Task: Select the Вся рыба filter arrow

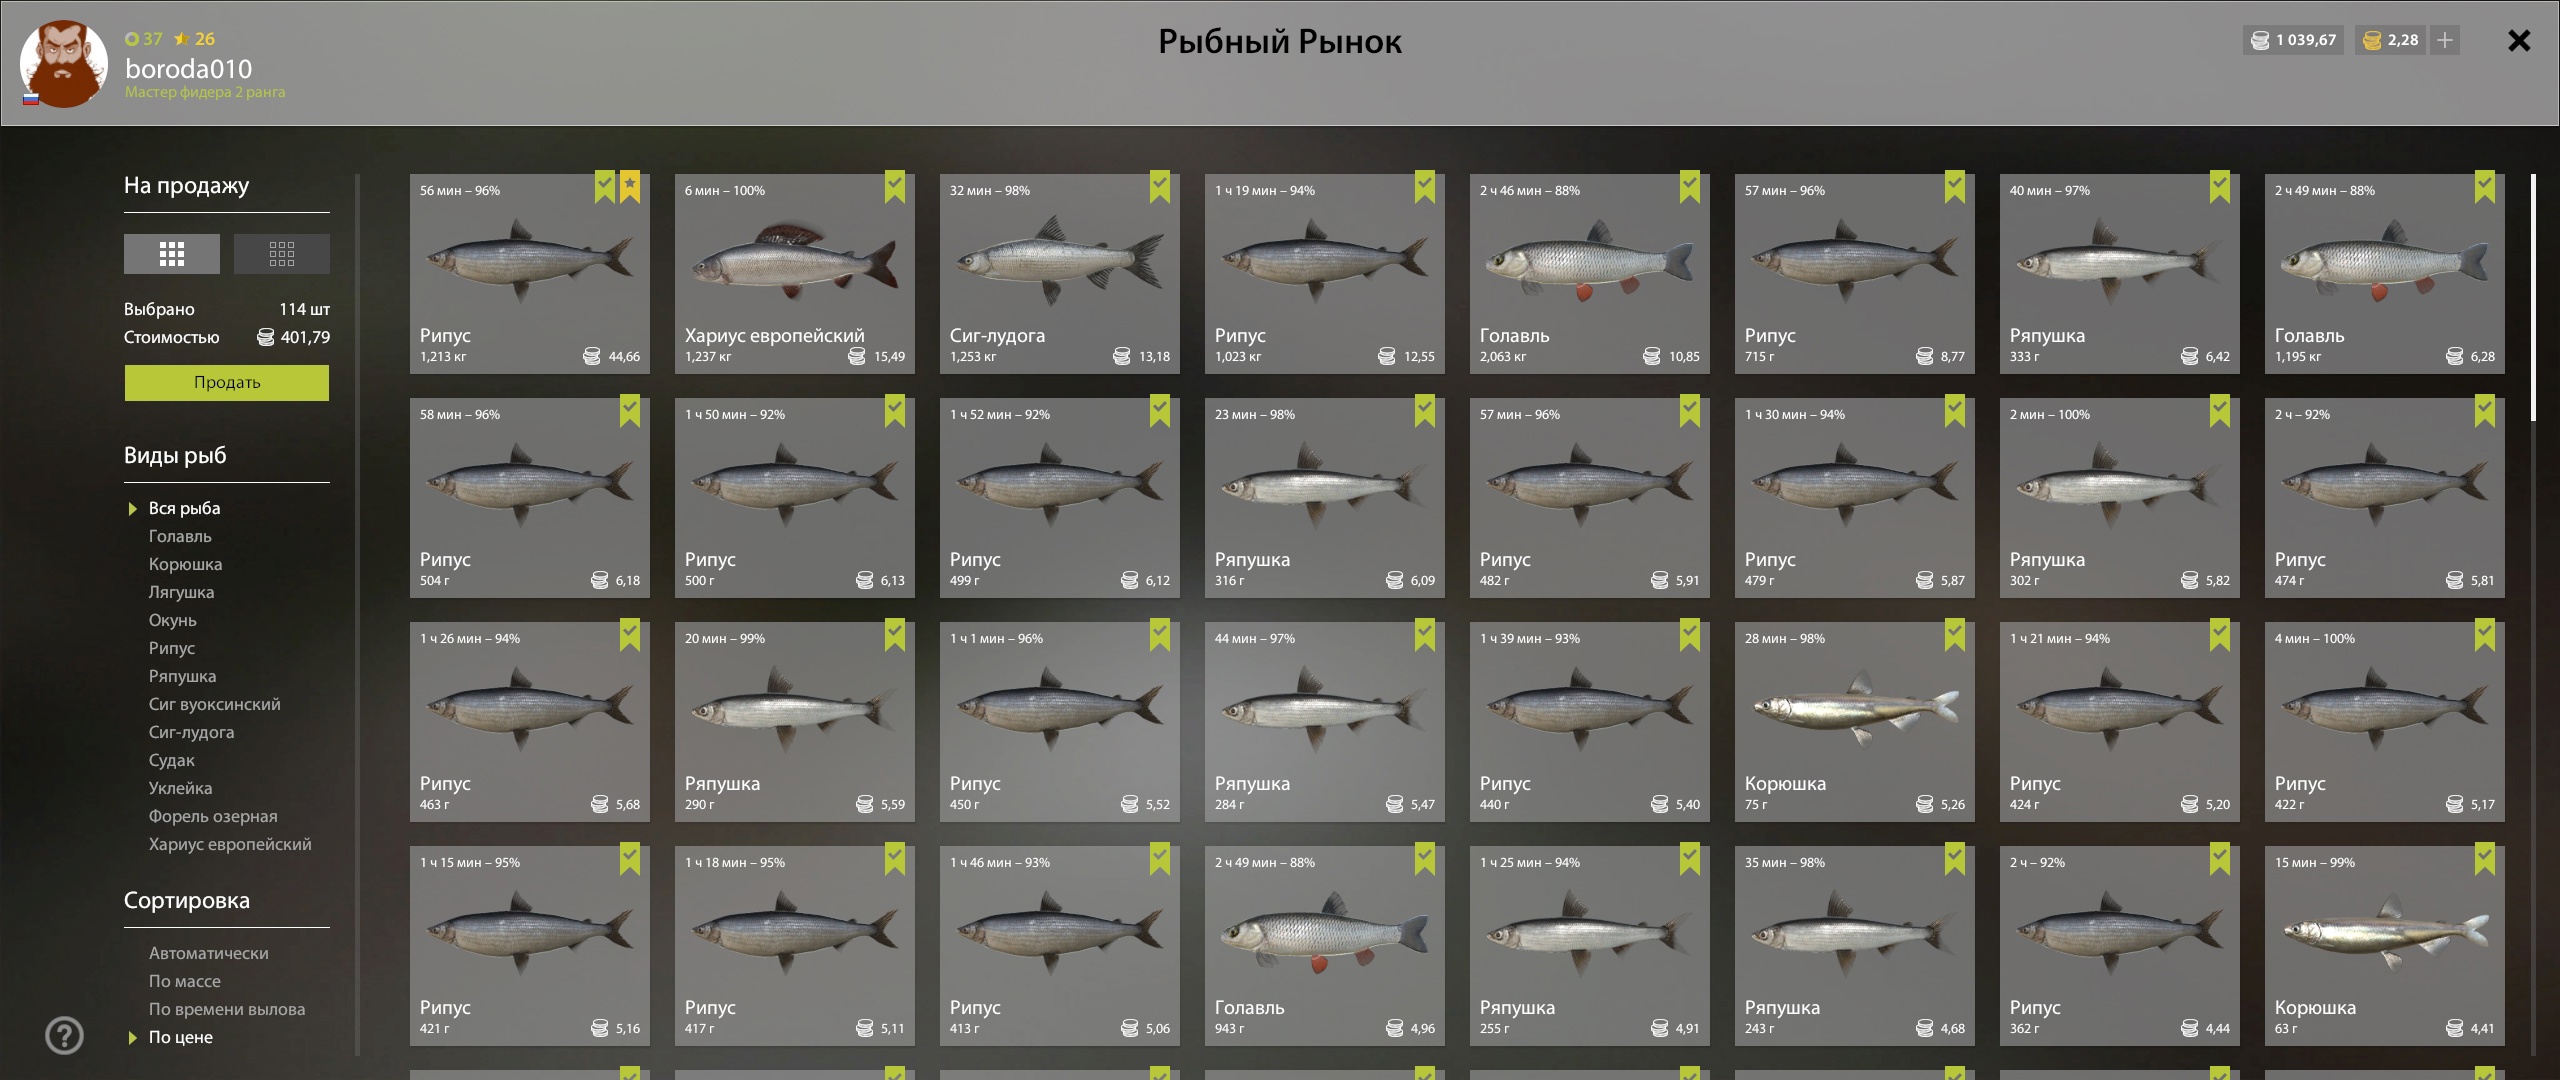Action: 132,509
